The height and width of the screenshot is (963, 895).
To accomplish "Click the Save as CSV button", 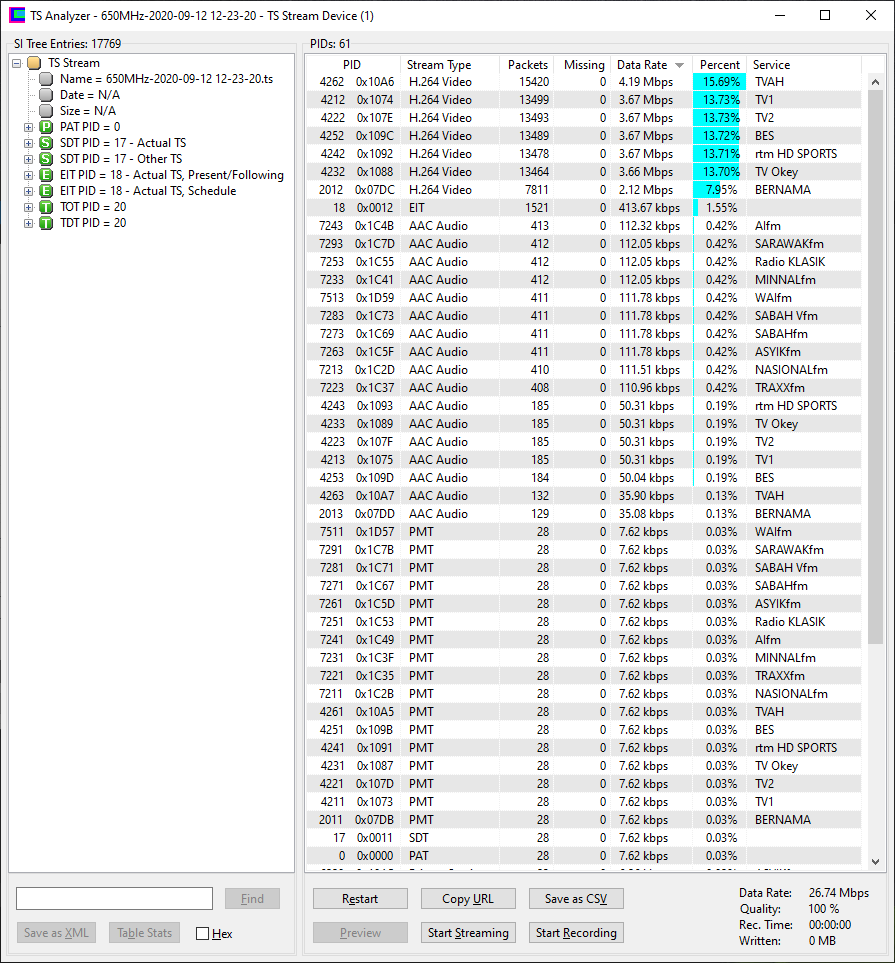I will [x=576, y=898].
